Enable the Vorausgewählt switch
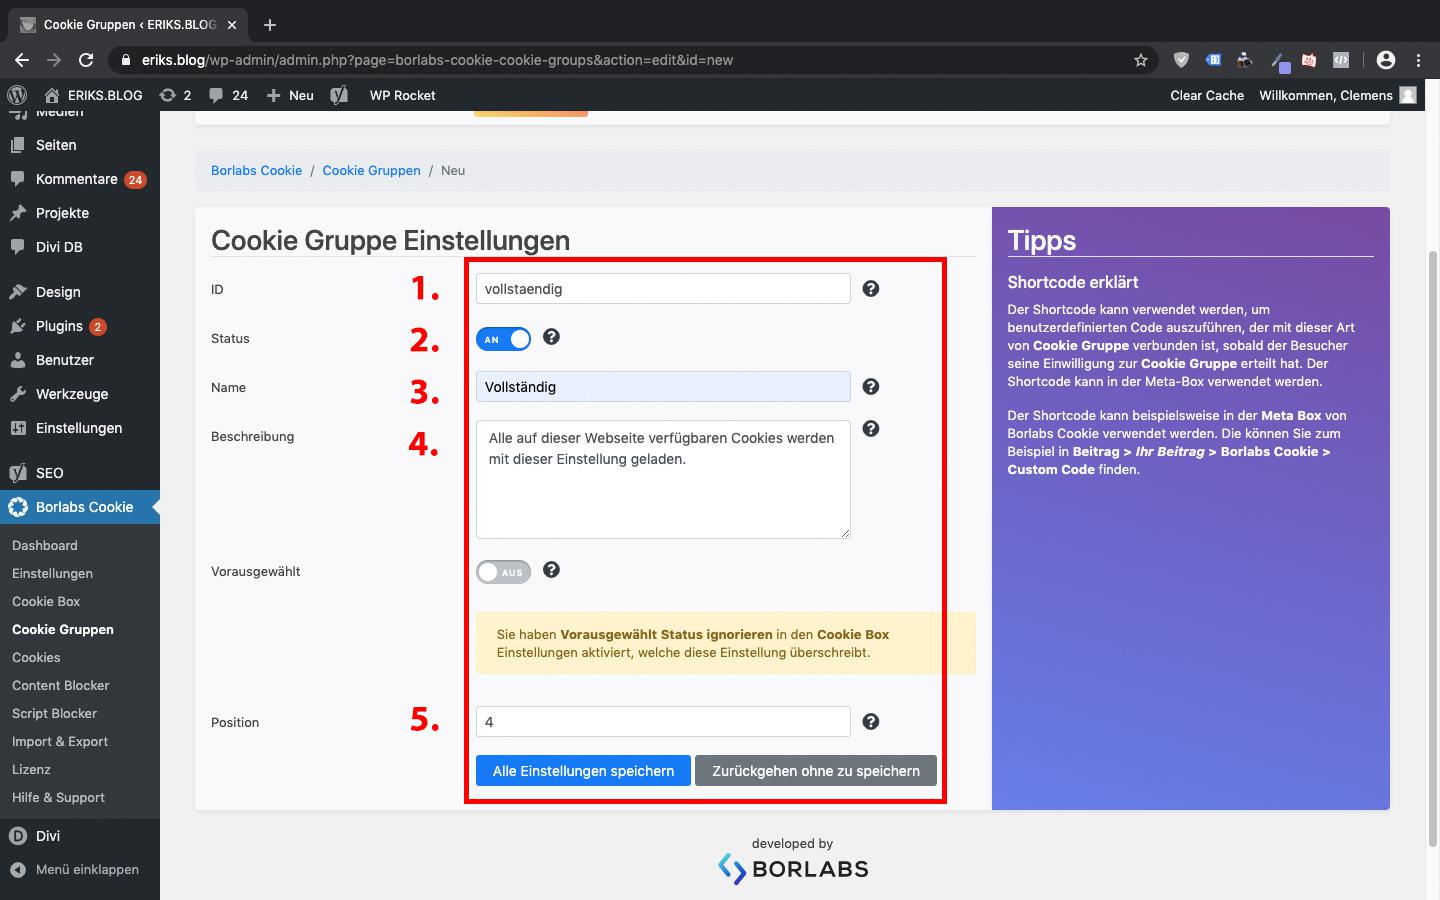 tap(503, 572)
